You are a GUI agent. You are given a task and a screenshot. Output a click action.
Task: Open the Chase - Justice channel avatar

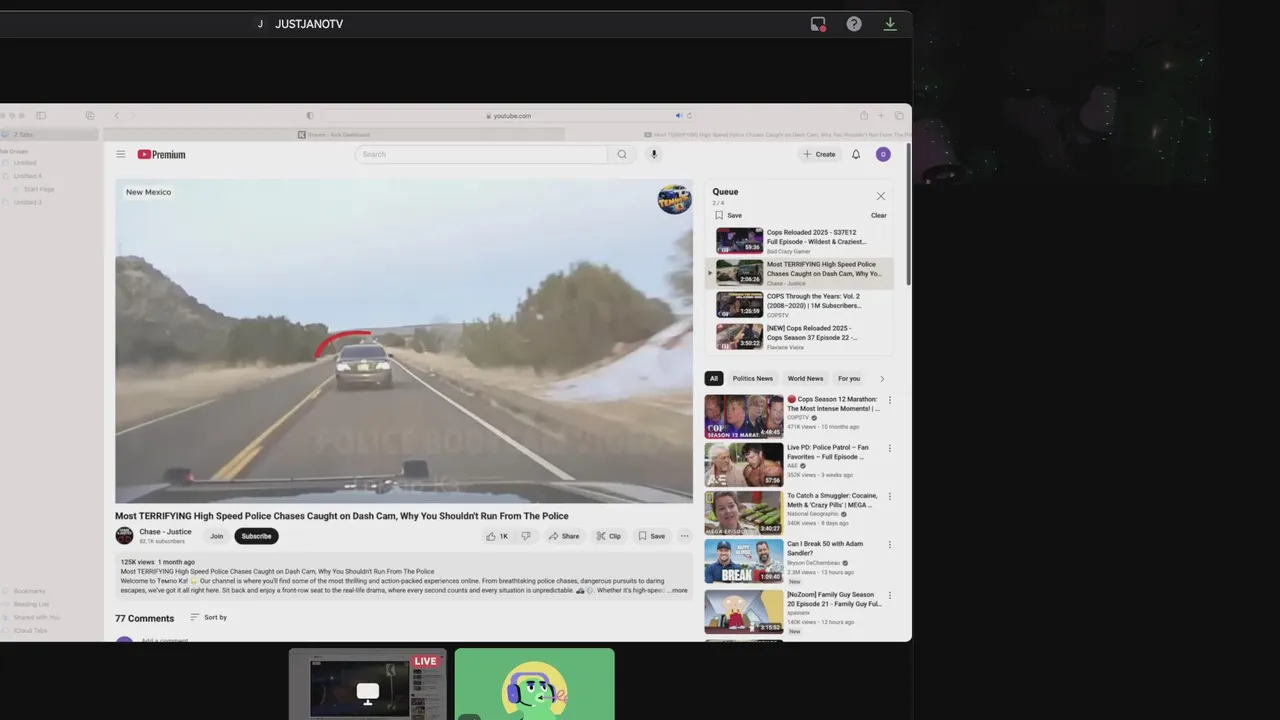[x=124, y=536]
